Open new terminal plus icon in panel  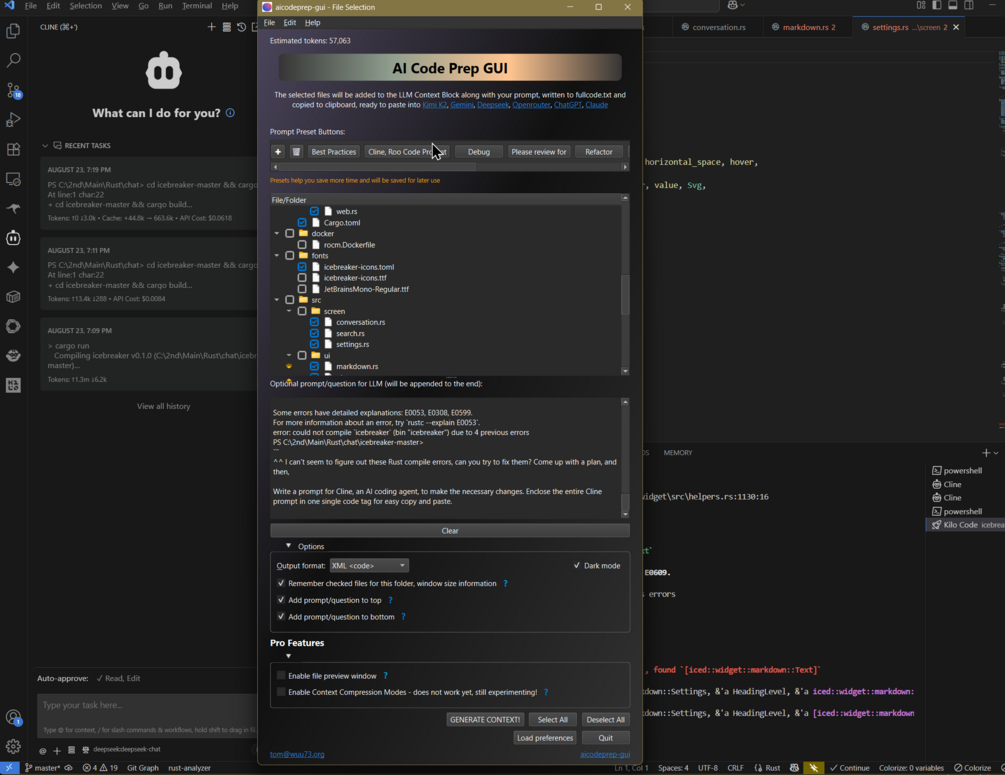coord(986,453)
